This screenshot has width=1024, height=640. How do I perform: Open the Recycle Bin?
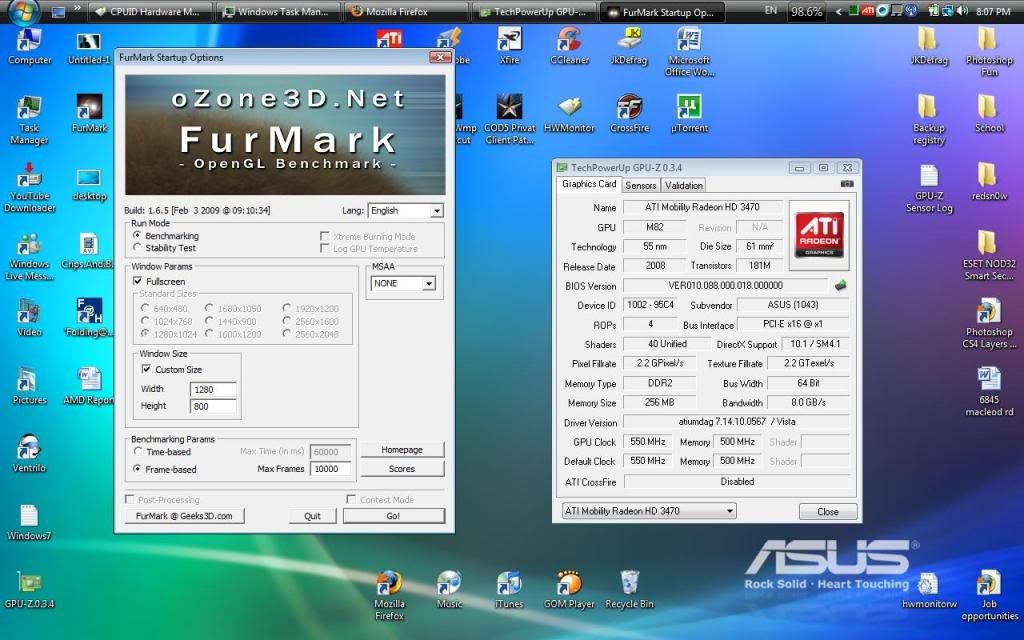(x=630, y=590)
